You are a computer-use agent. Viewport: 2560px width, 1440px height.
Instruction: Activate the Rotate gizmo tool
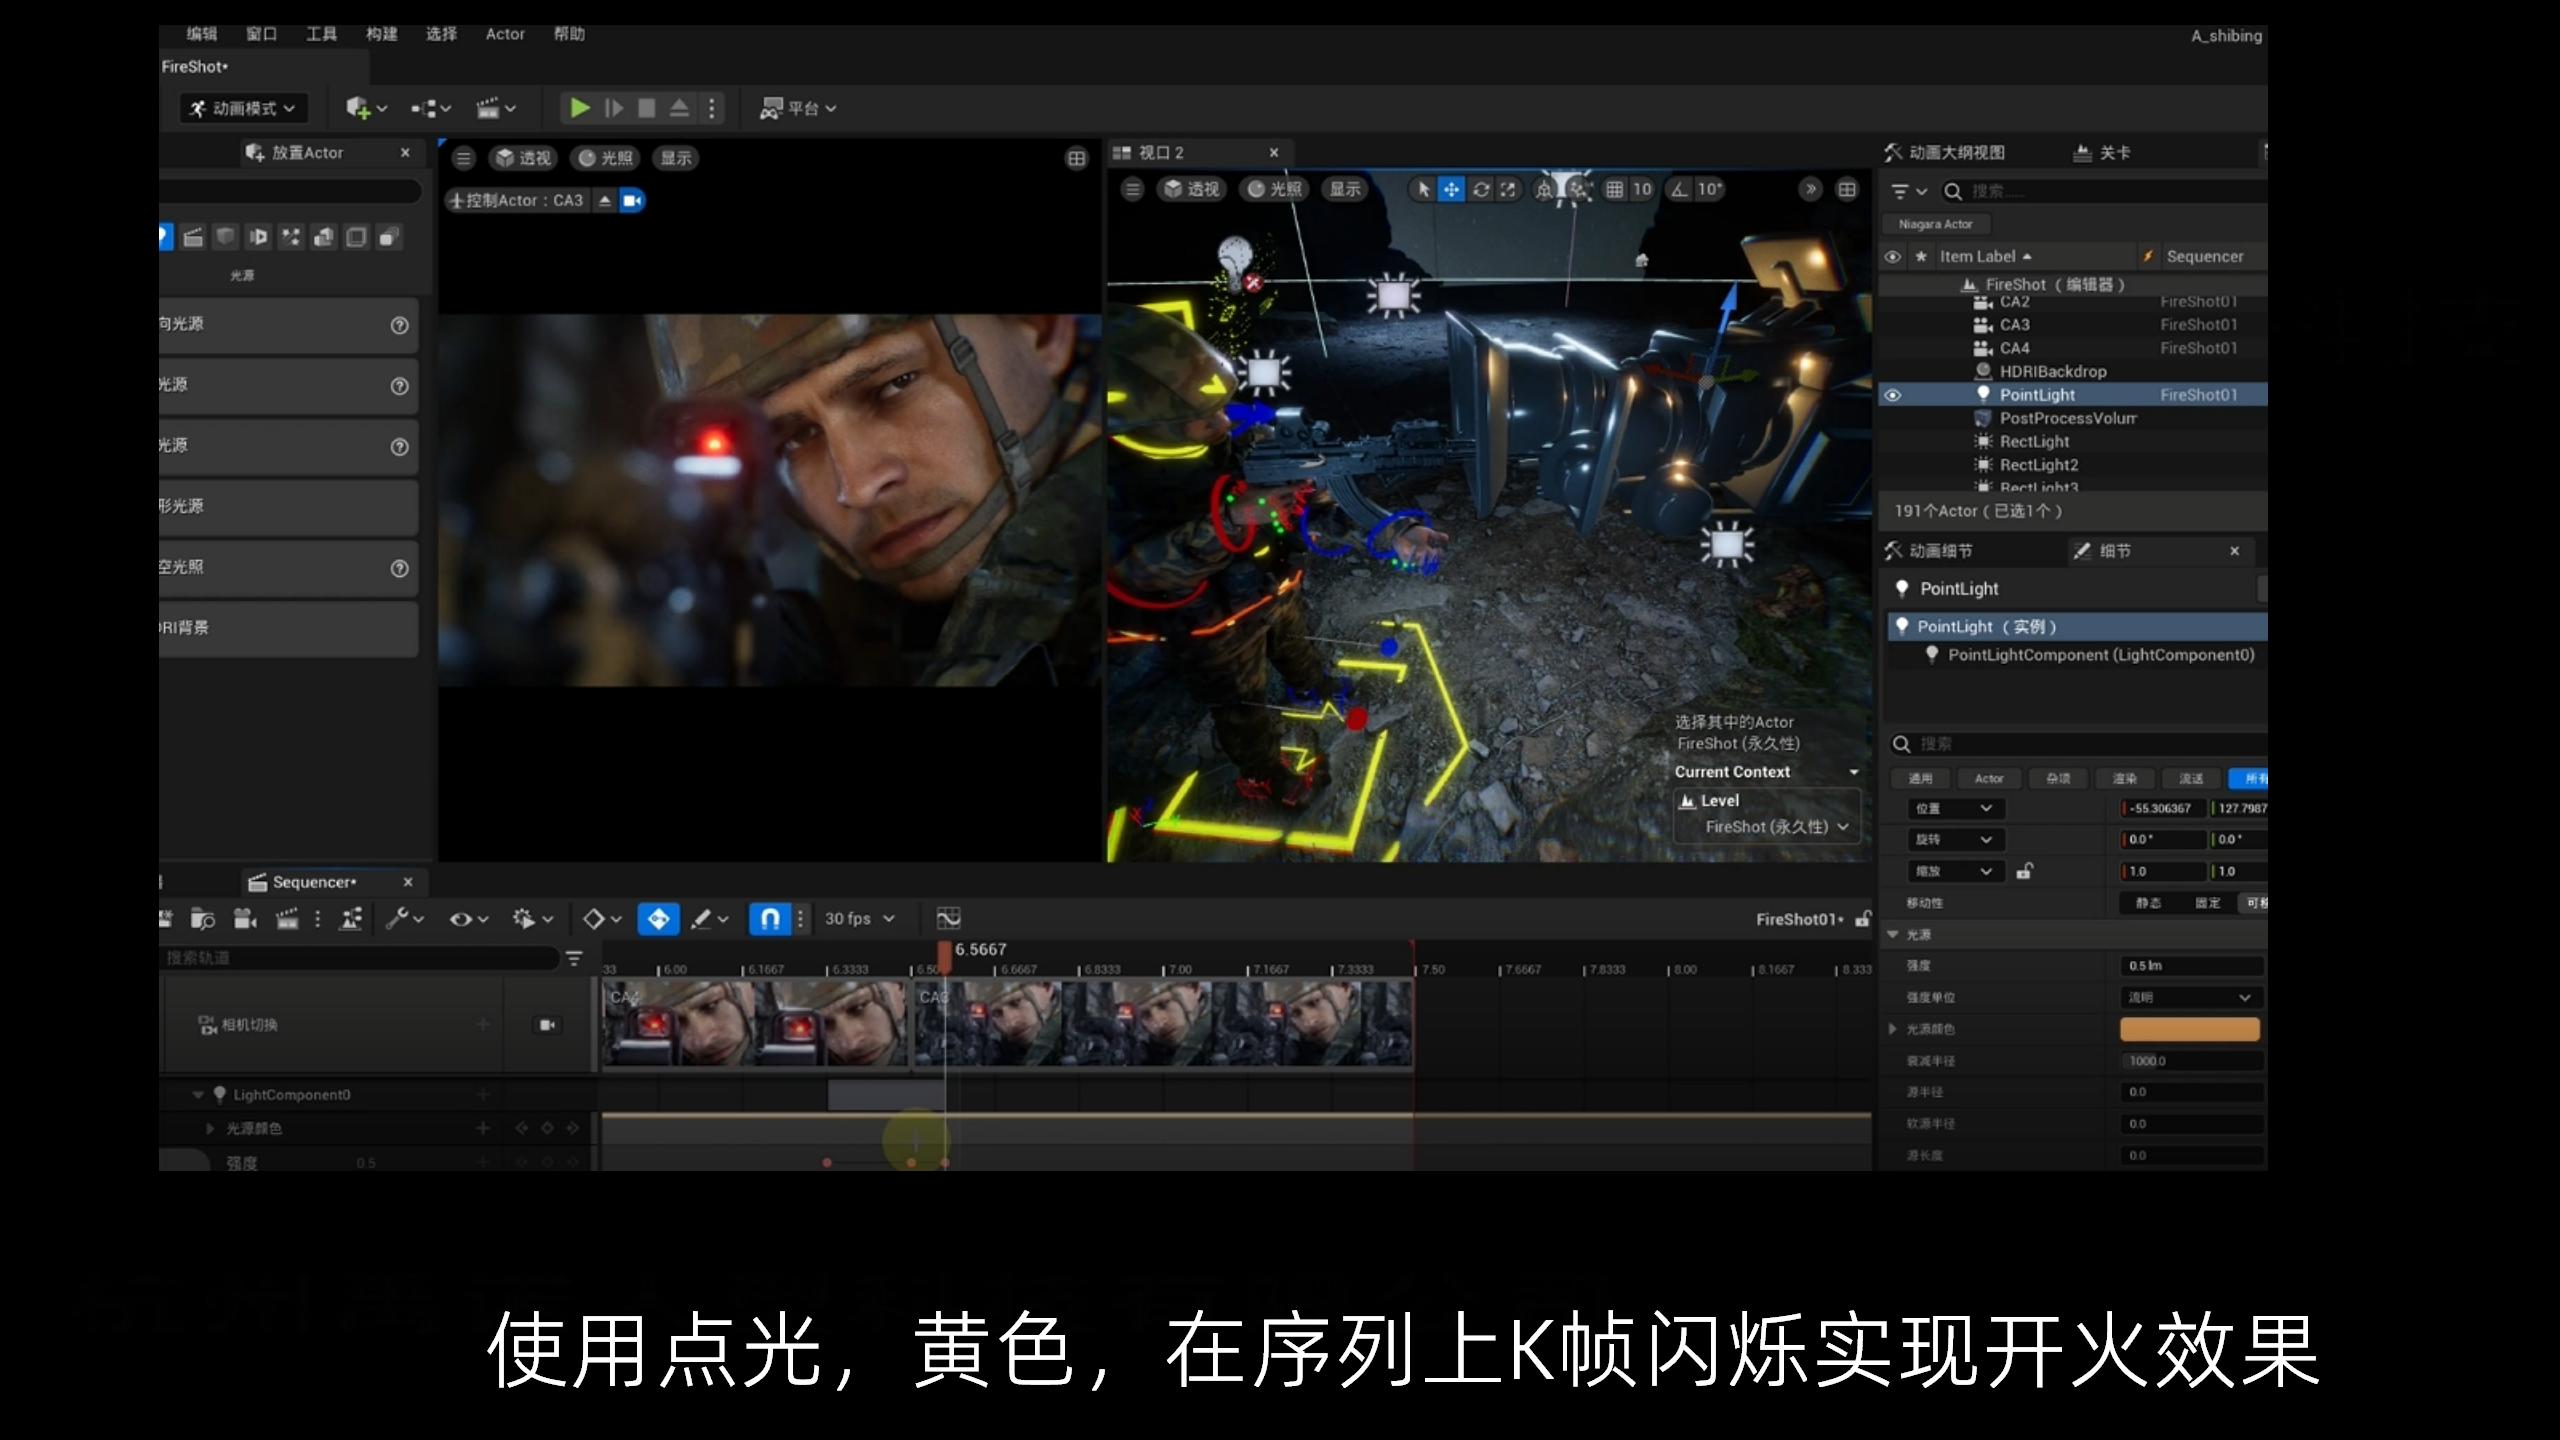(1481, 189)
